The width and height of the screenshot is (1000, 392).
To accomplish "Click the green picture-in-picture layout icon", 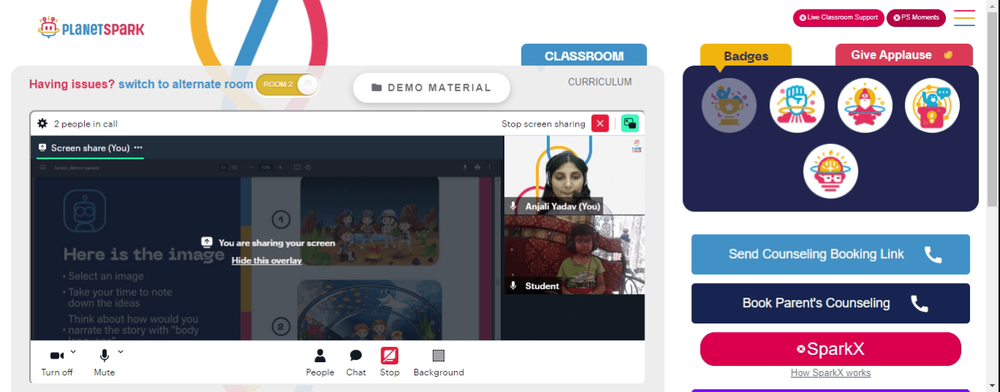I will [x=630, y=124].
